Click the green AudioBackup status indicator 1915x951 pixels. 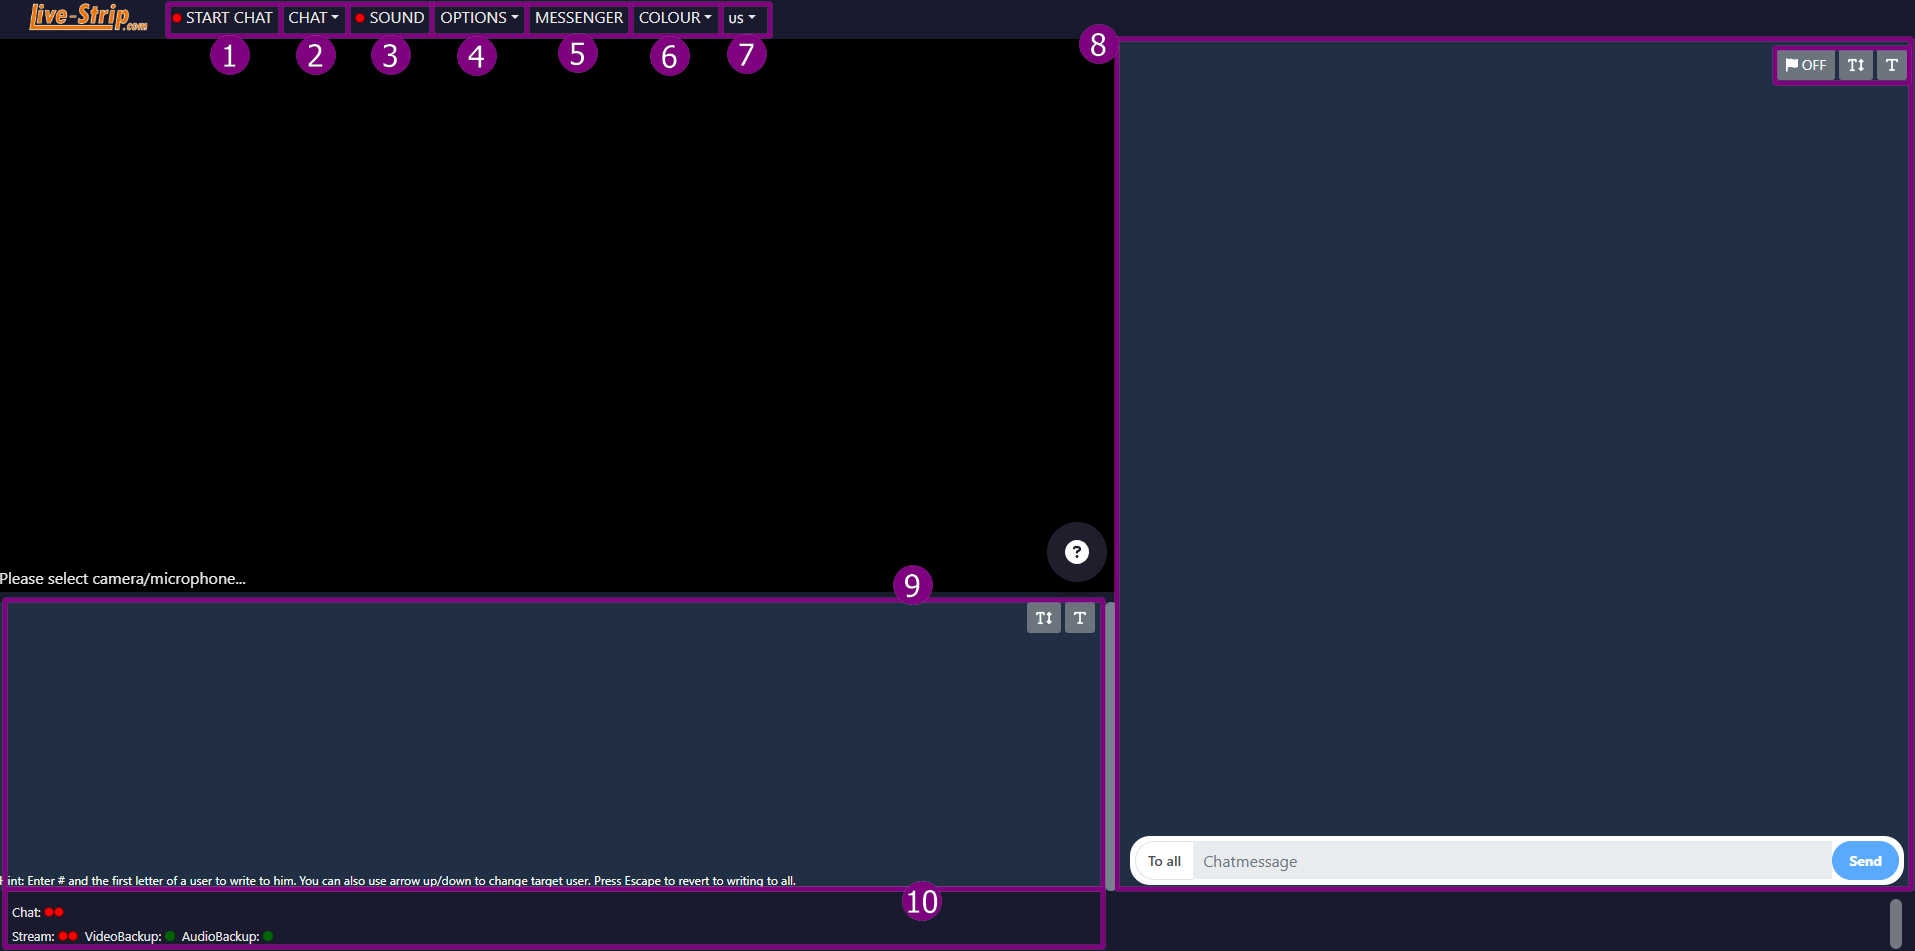(x=268, y=936)
